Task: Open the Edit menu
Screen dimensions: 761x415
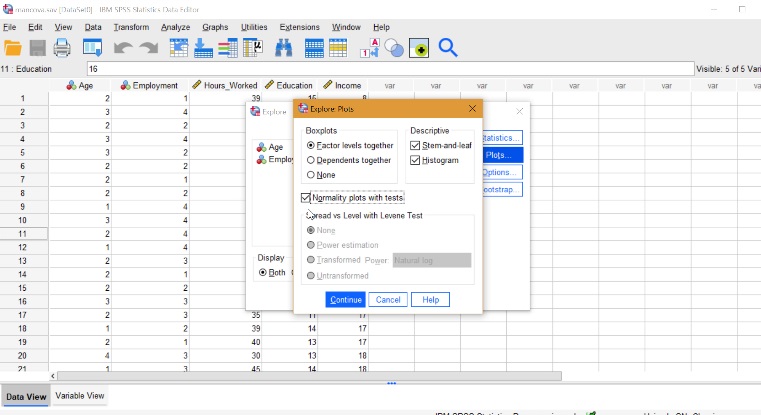Action: [35, 27]
